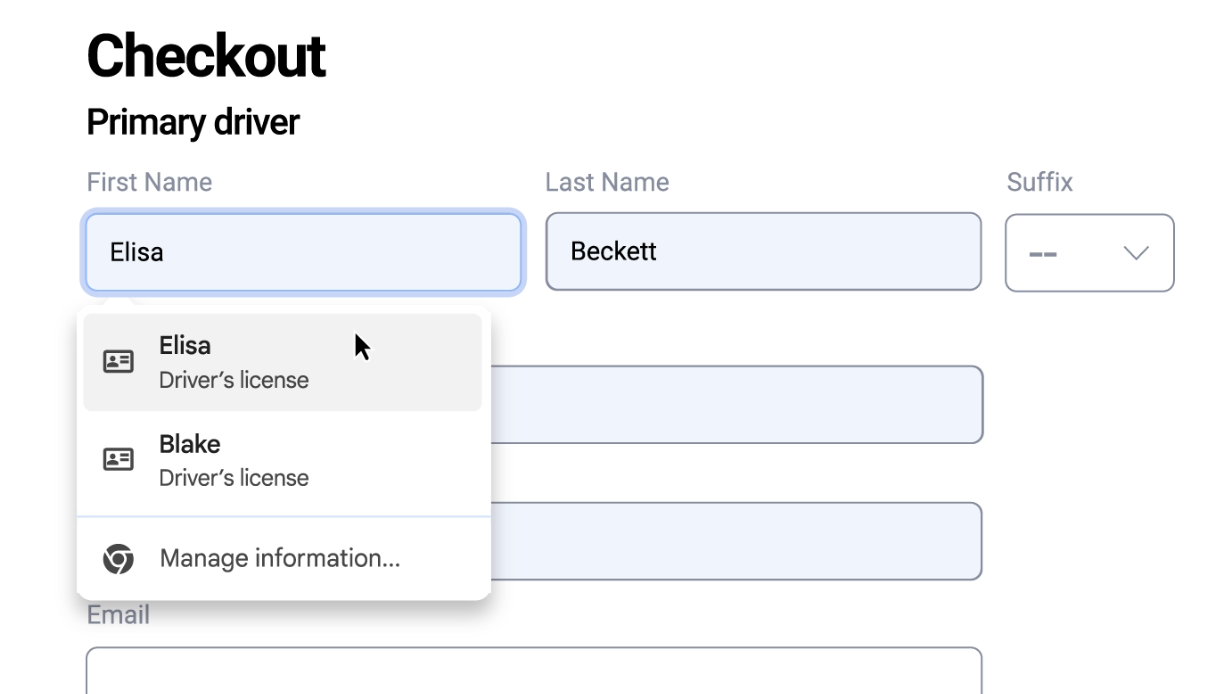Click the ID card icon beside Blake

point(119,460)
